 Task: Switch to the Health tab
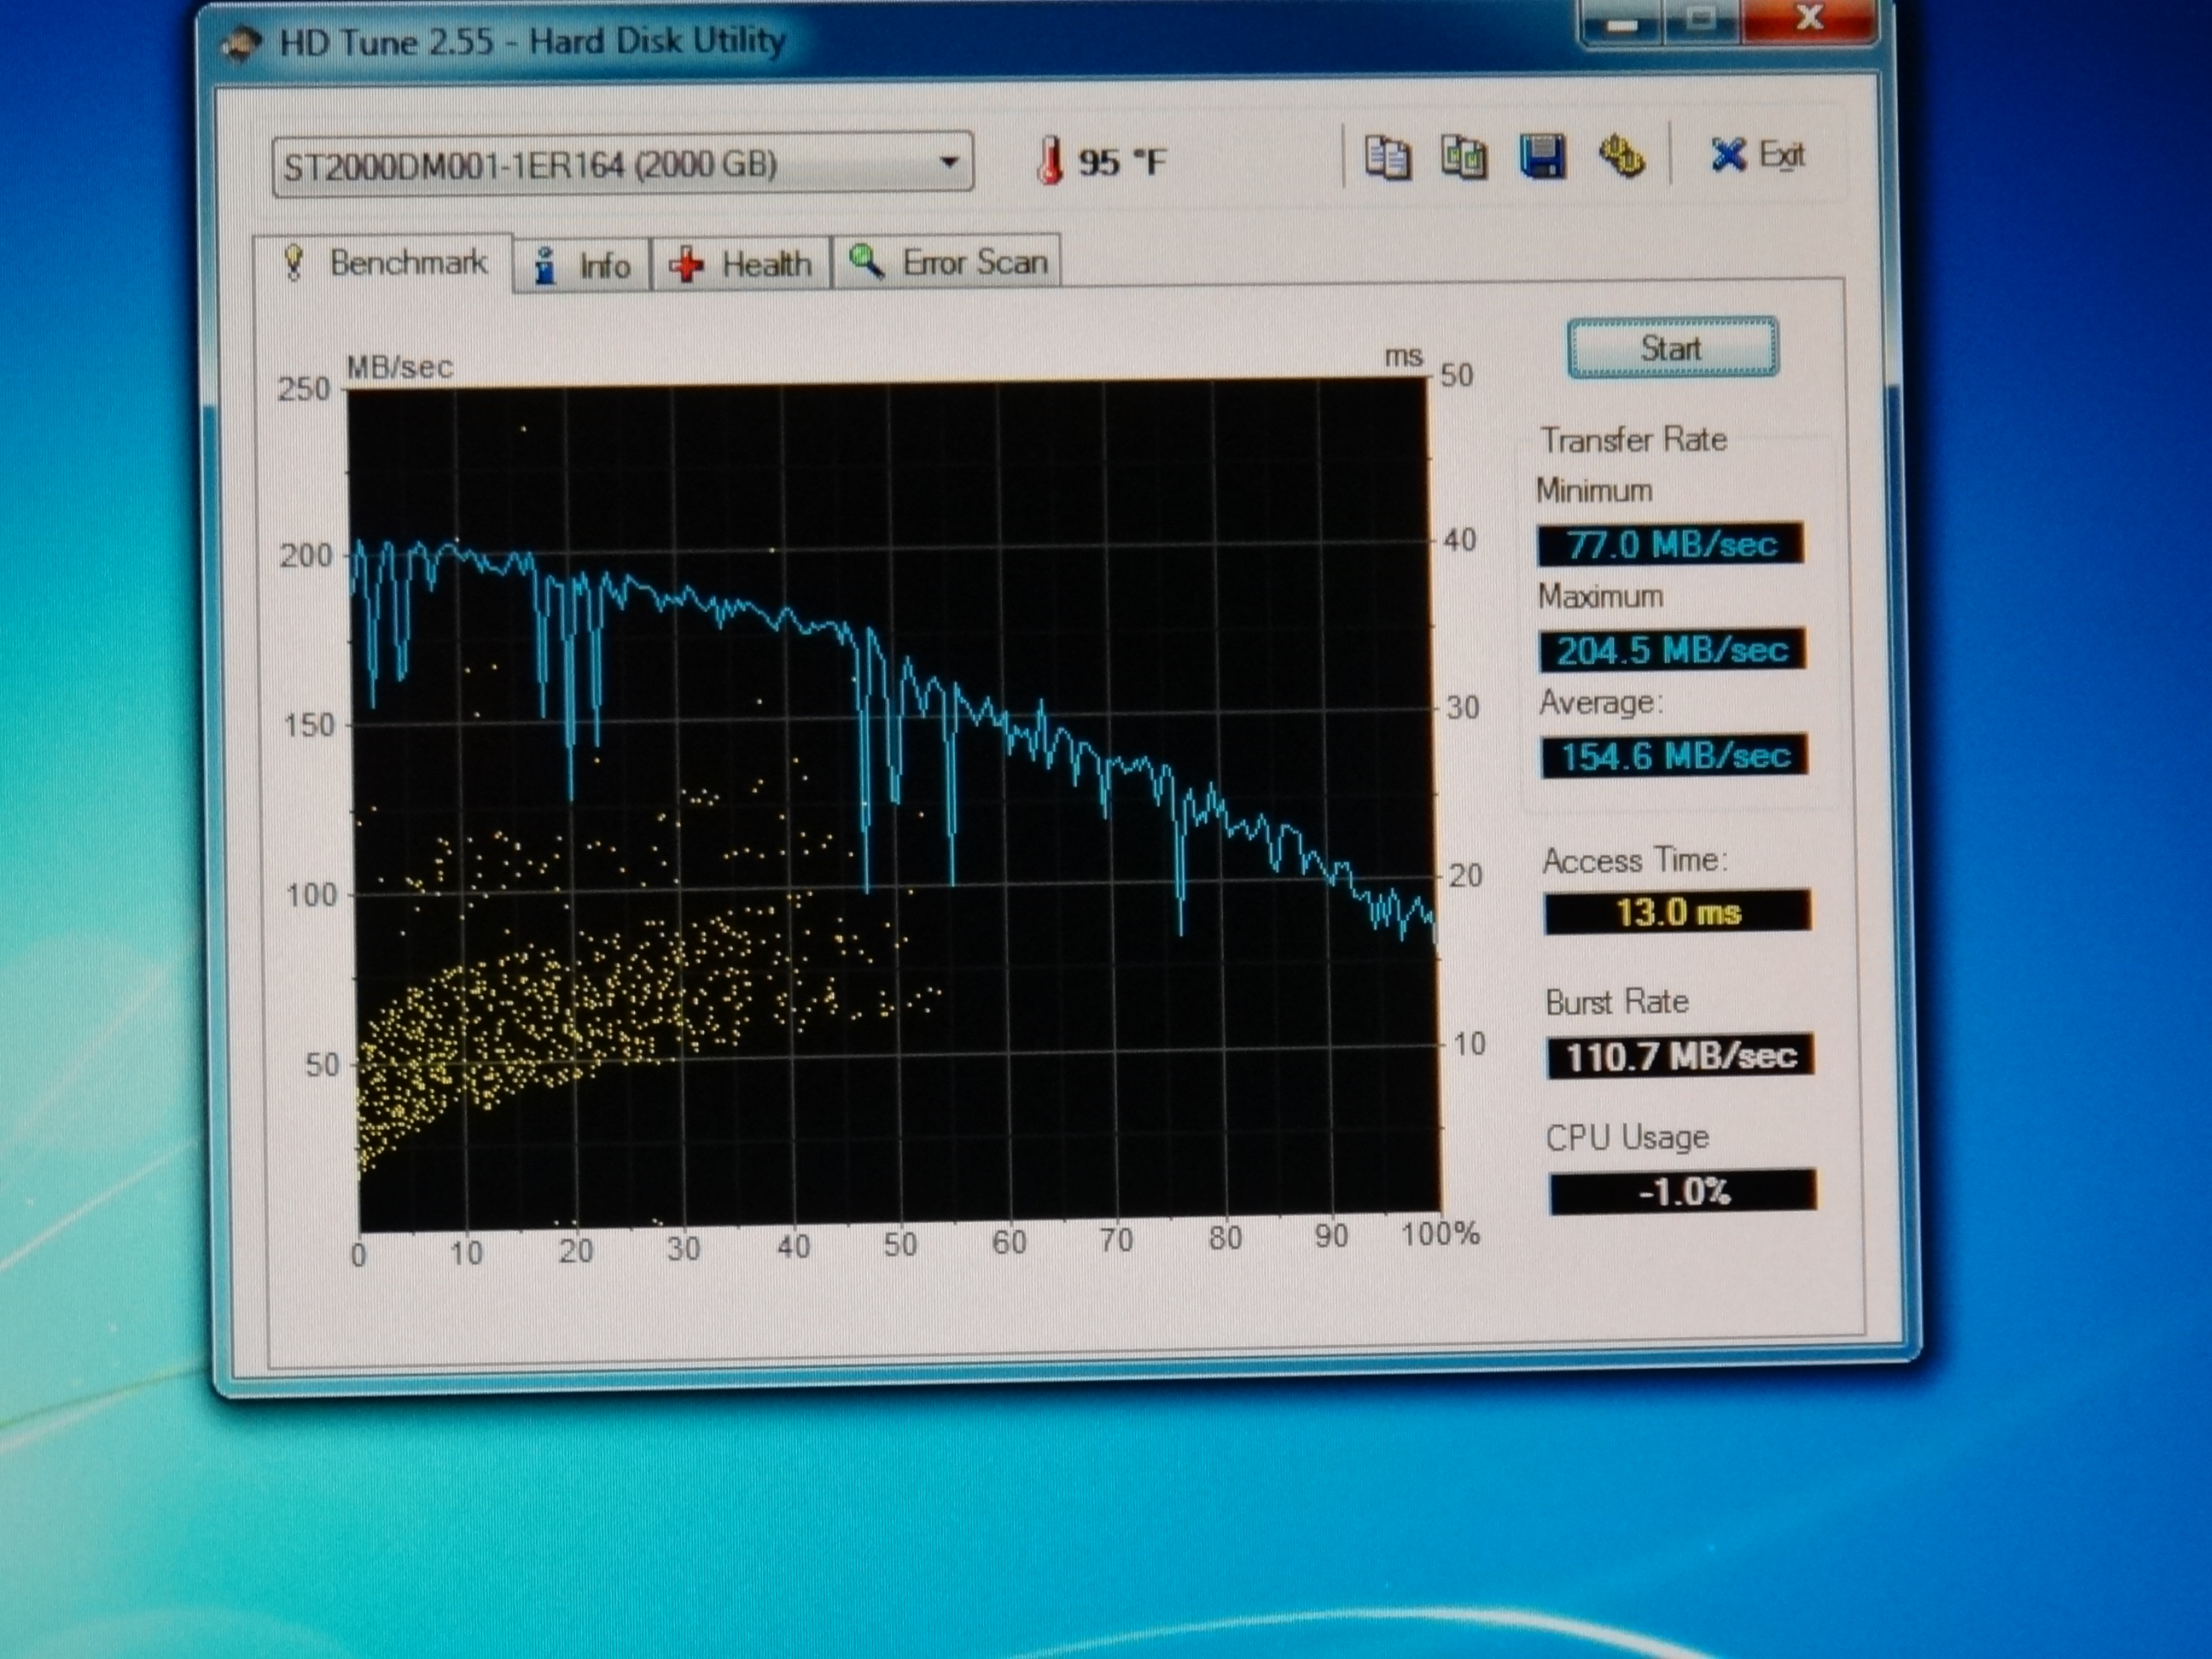(741, 265)
